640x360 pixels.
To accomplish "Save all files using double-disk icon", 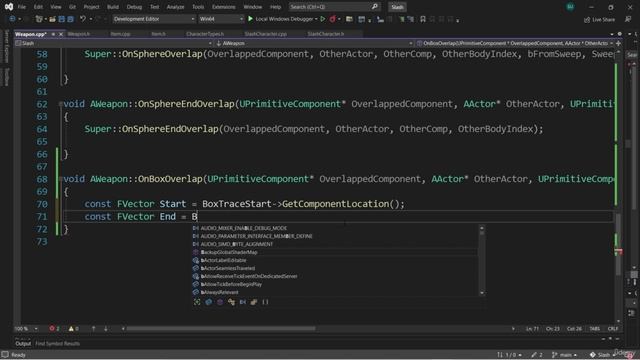I will [x=70, y=19].
